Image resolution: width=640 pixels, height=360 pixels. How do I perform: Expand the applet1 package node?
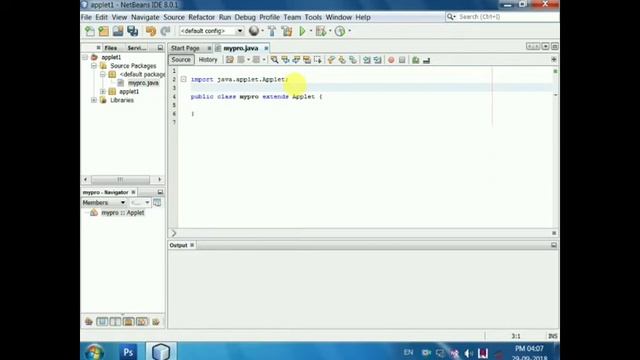103,91
